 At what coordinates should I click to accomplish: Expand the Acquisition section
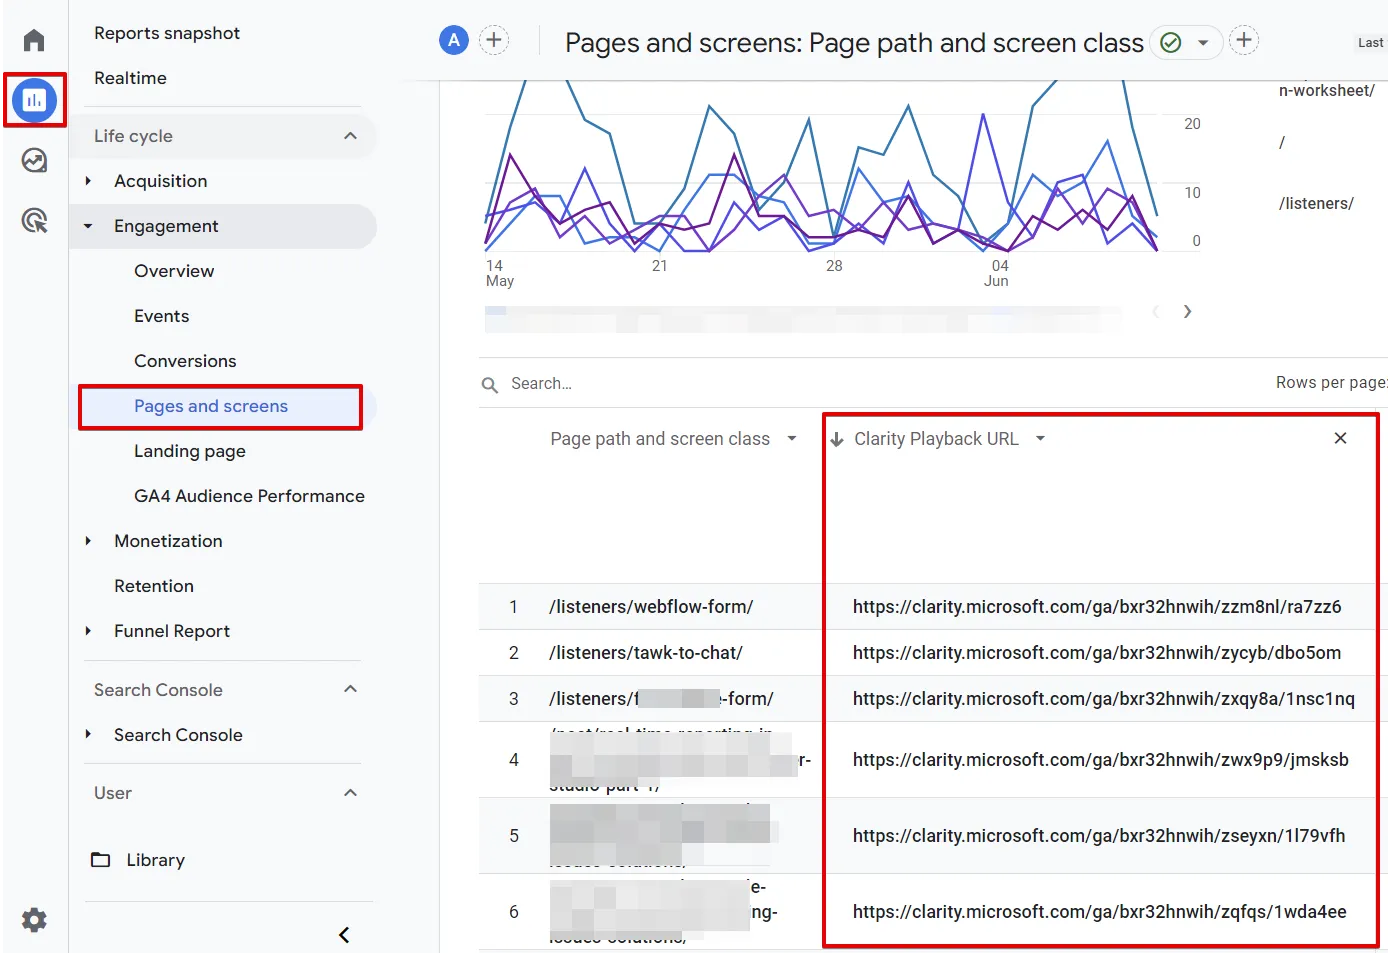point(88,181)
